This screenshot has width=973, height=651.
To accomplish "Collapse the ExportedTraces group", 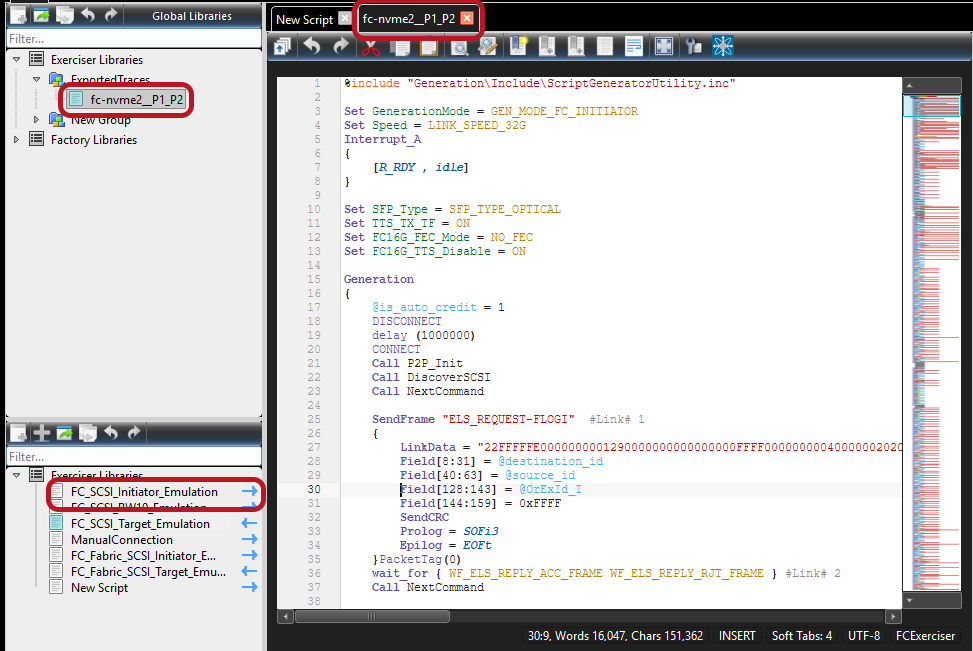I will 37,79.
